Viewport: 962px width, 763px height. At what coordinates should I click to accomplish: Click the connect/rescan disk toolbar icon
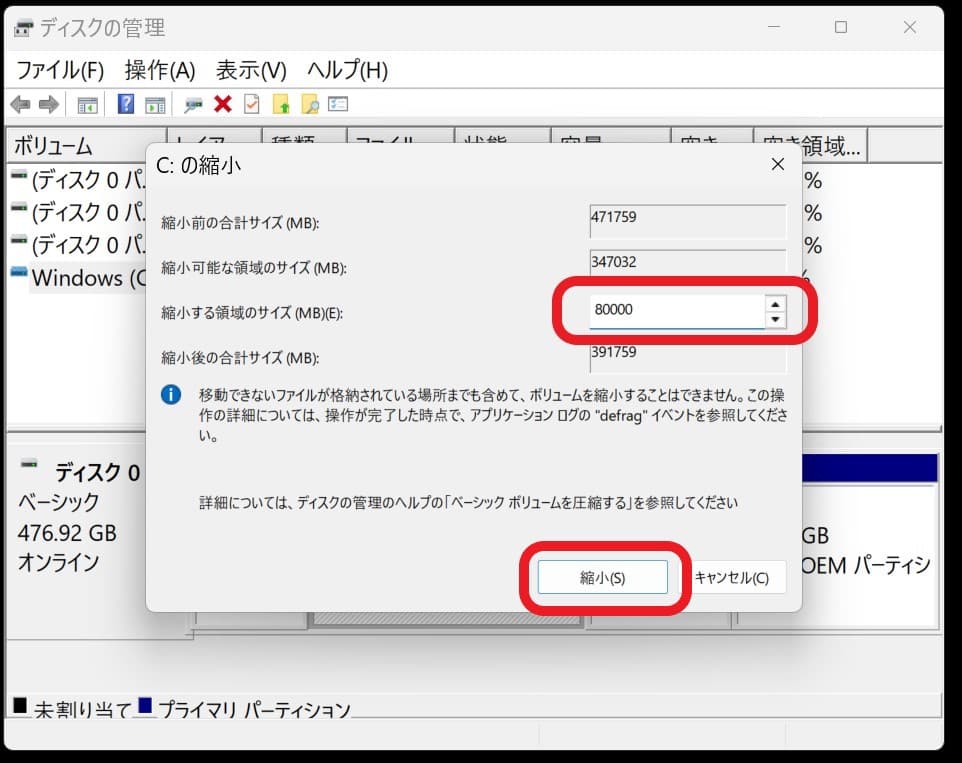[193, 105]
